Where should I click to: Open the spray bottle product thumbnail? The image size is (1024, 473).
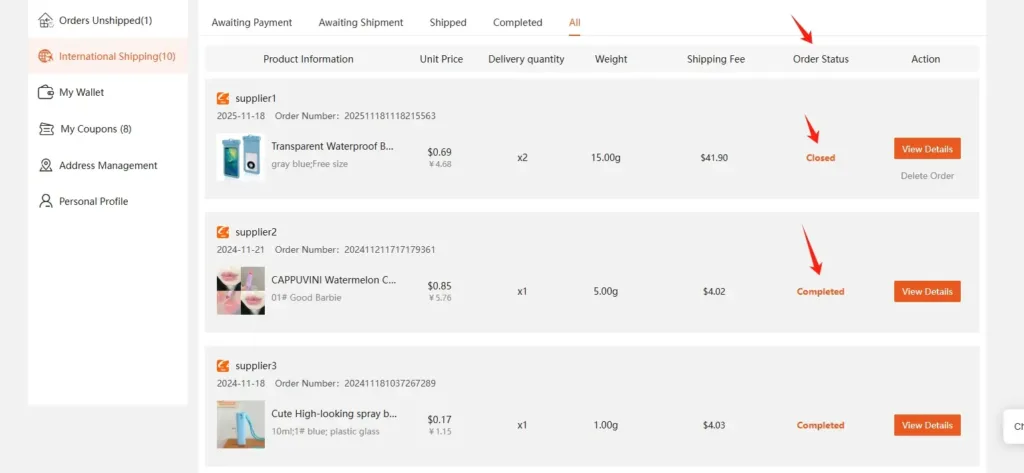coord(241,425)
